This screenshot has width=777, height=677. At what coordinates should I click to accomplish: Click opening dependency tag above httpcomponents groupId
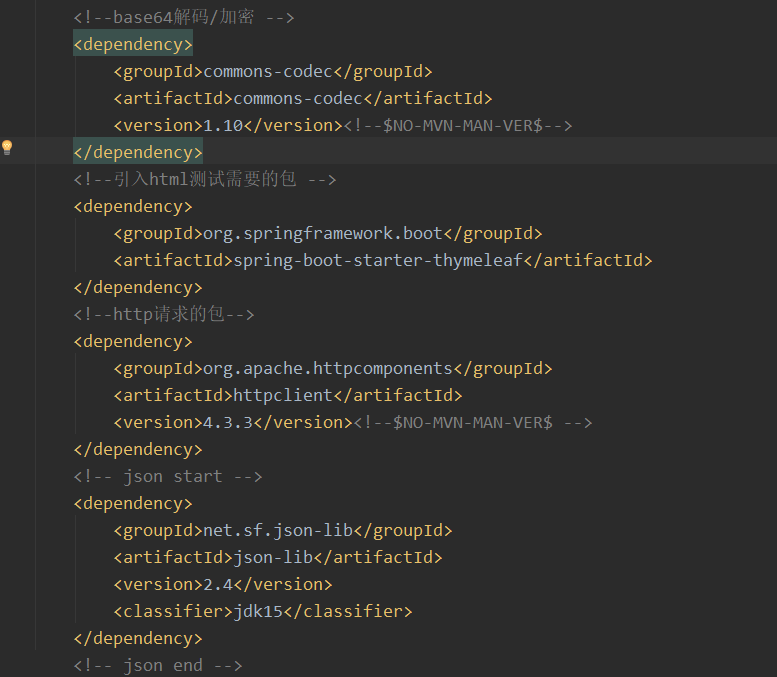[133, 341]
